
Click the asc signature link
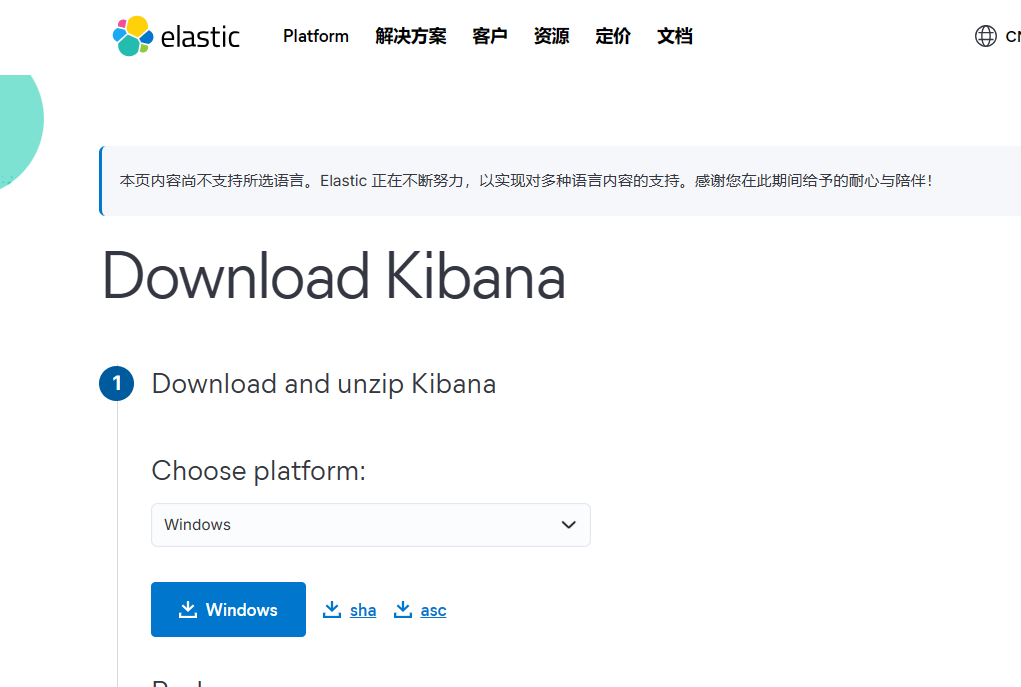click(x=433, y=610)
